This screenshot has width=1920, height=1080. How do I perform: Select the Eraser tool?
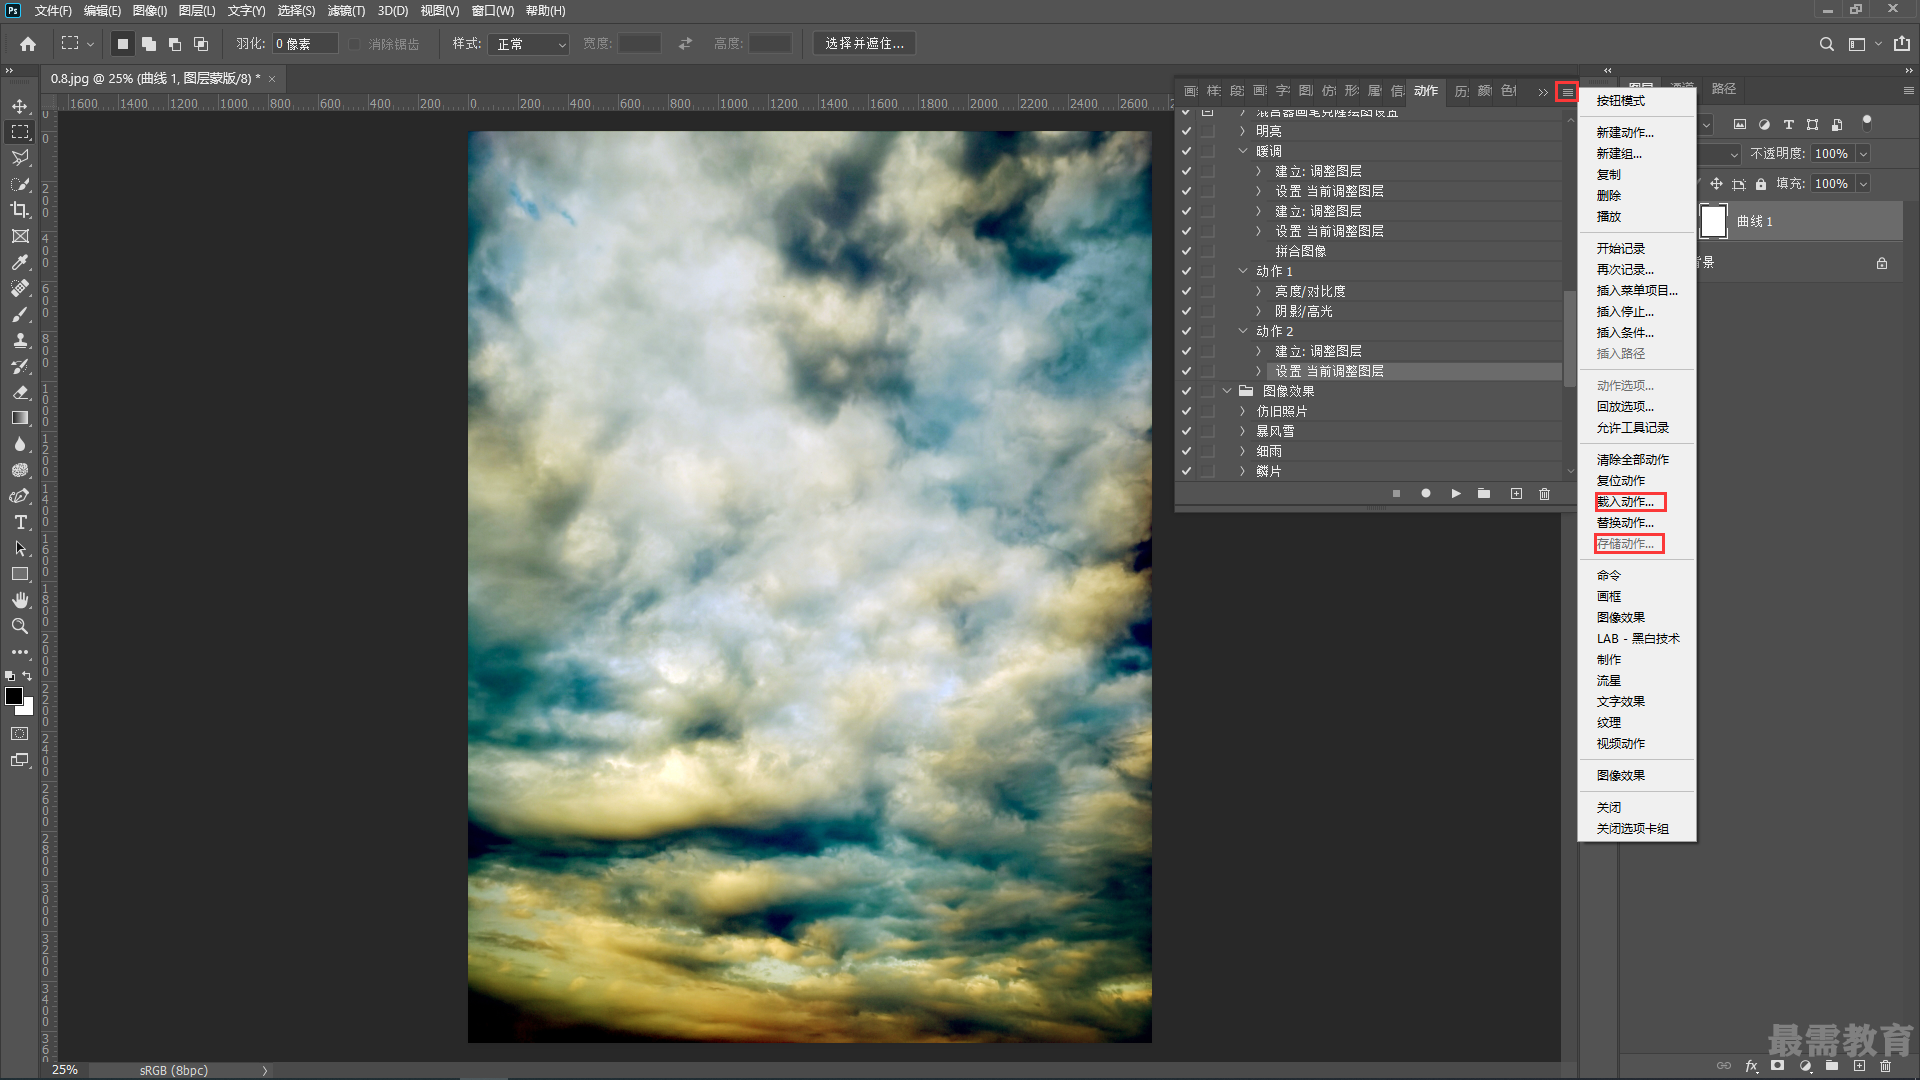pyautogui.click(x=20, y=392)
